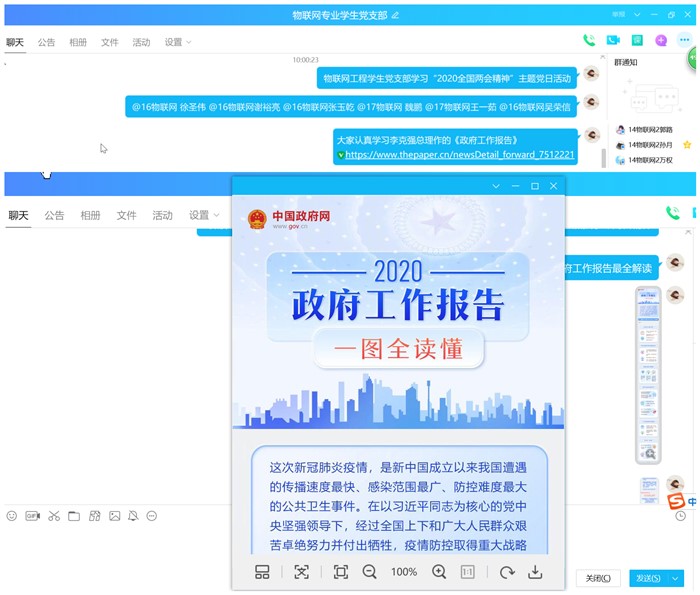Switch to the 相册 tab
Viewport: 700px width, 595px height.
78,42
